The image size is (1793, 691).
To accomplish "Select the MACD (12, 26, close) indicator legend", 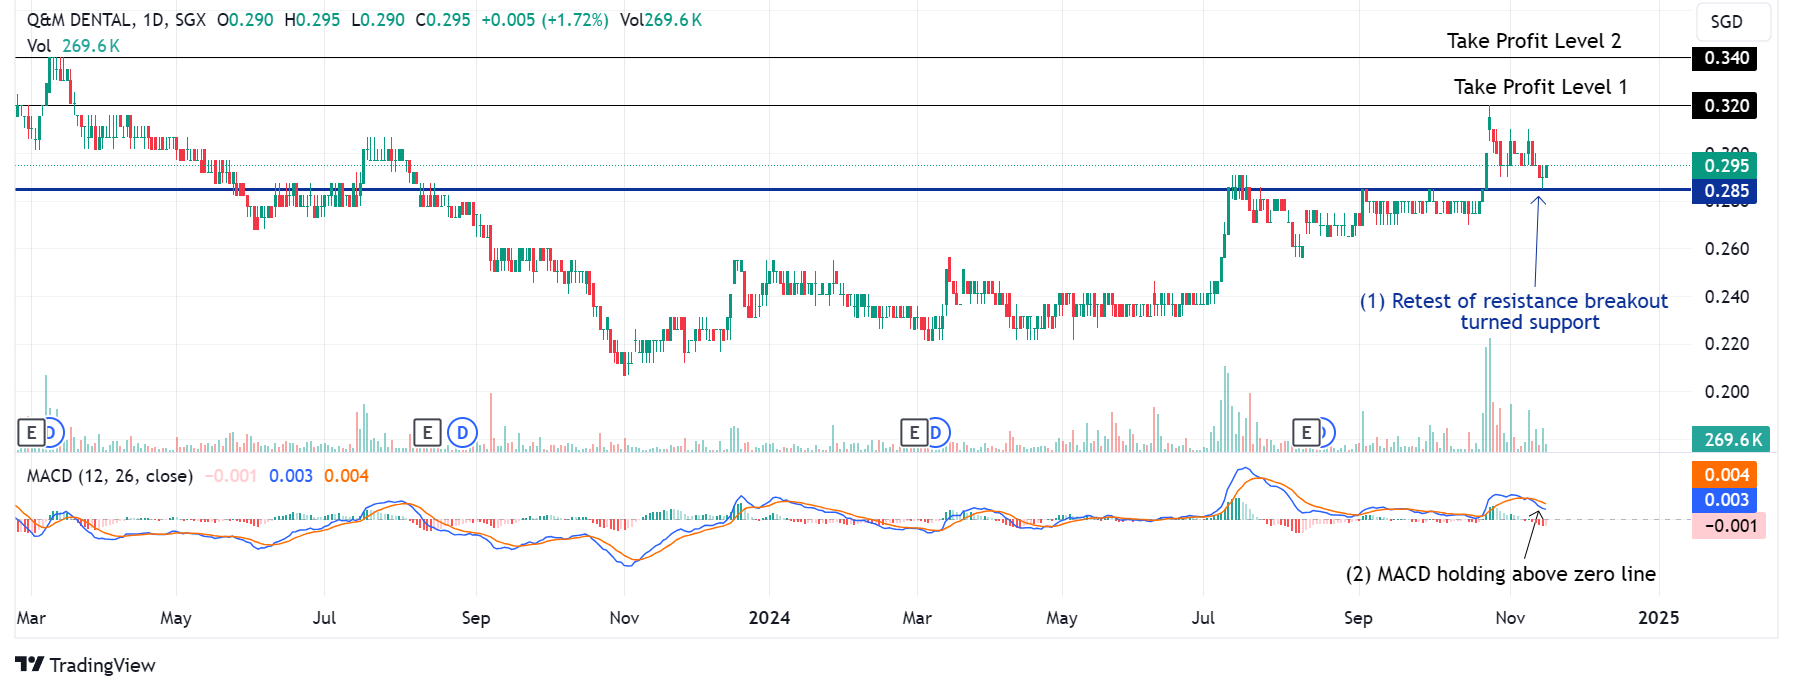I will tap(110, 476).
